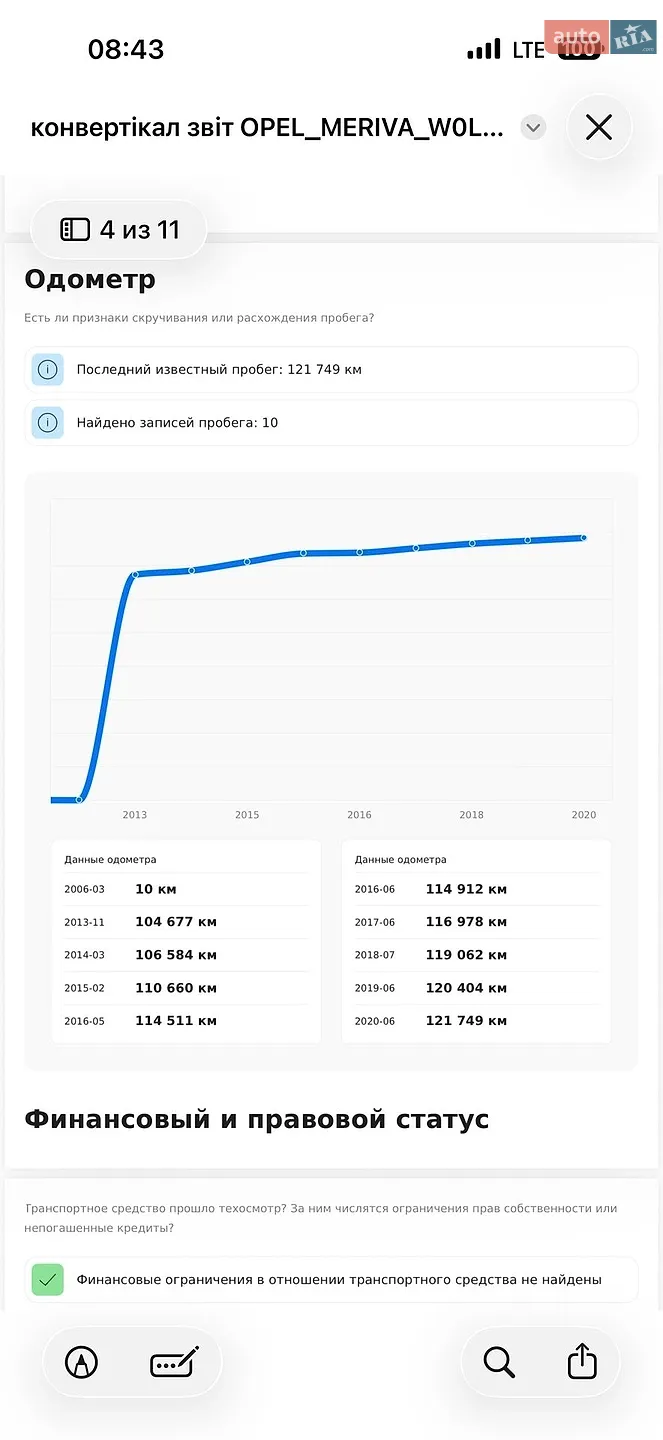Select the last data point on odometer graph
The height and width of the screenshot is (1440, 663).
click(x=583, y=538)
